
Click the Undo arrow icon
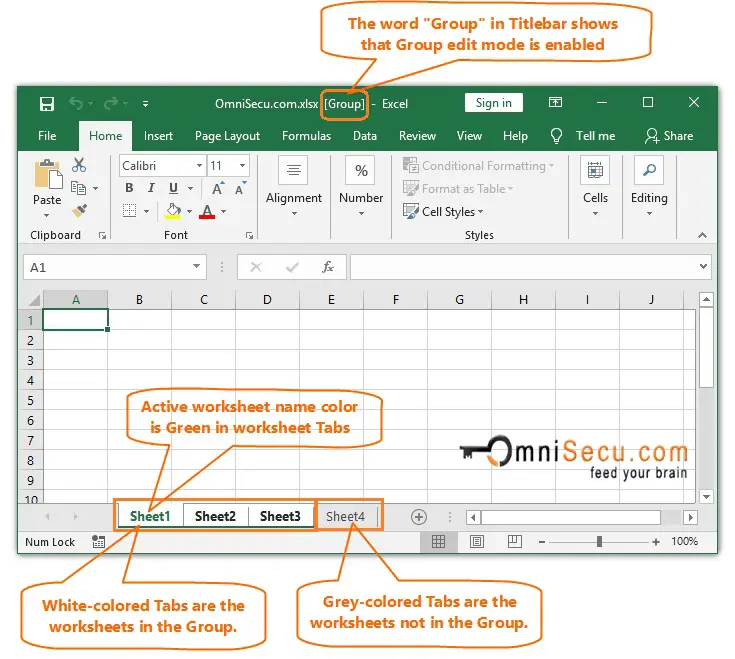[76, 103]
